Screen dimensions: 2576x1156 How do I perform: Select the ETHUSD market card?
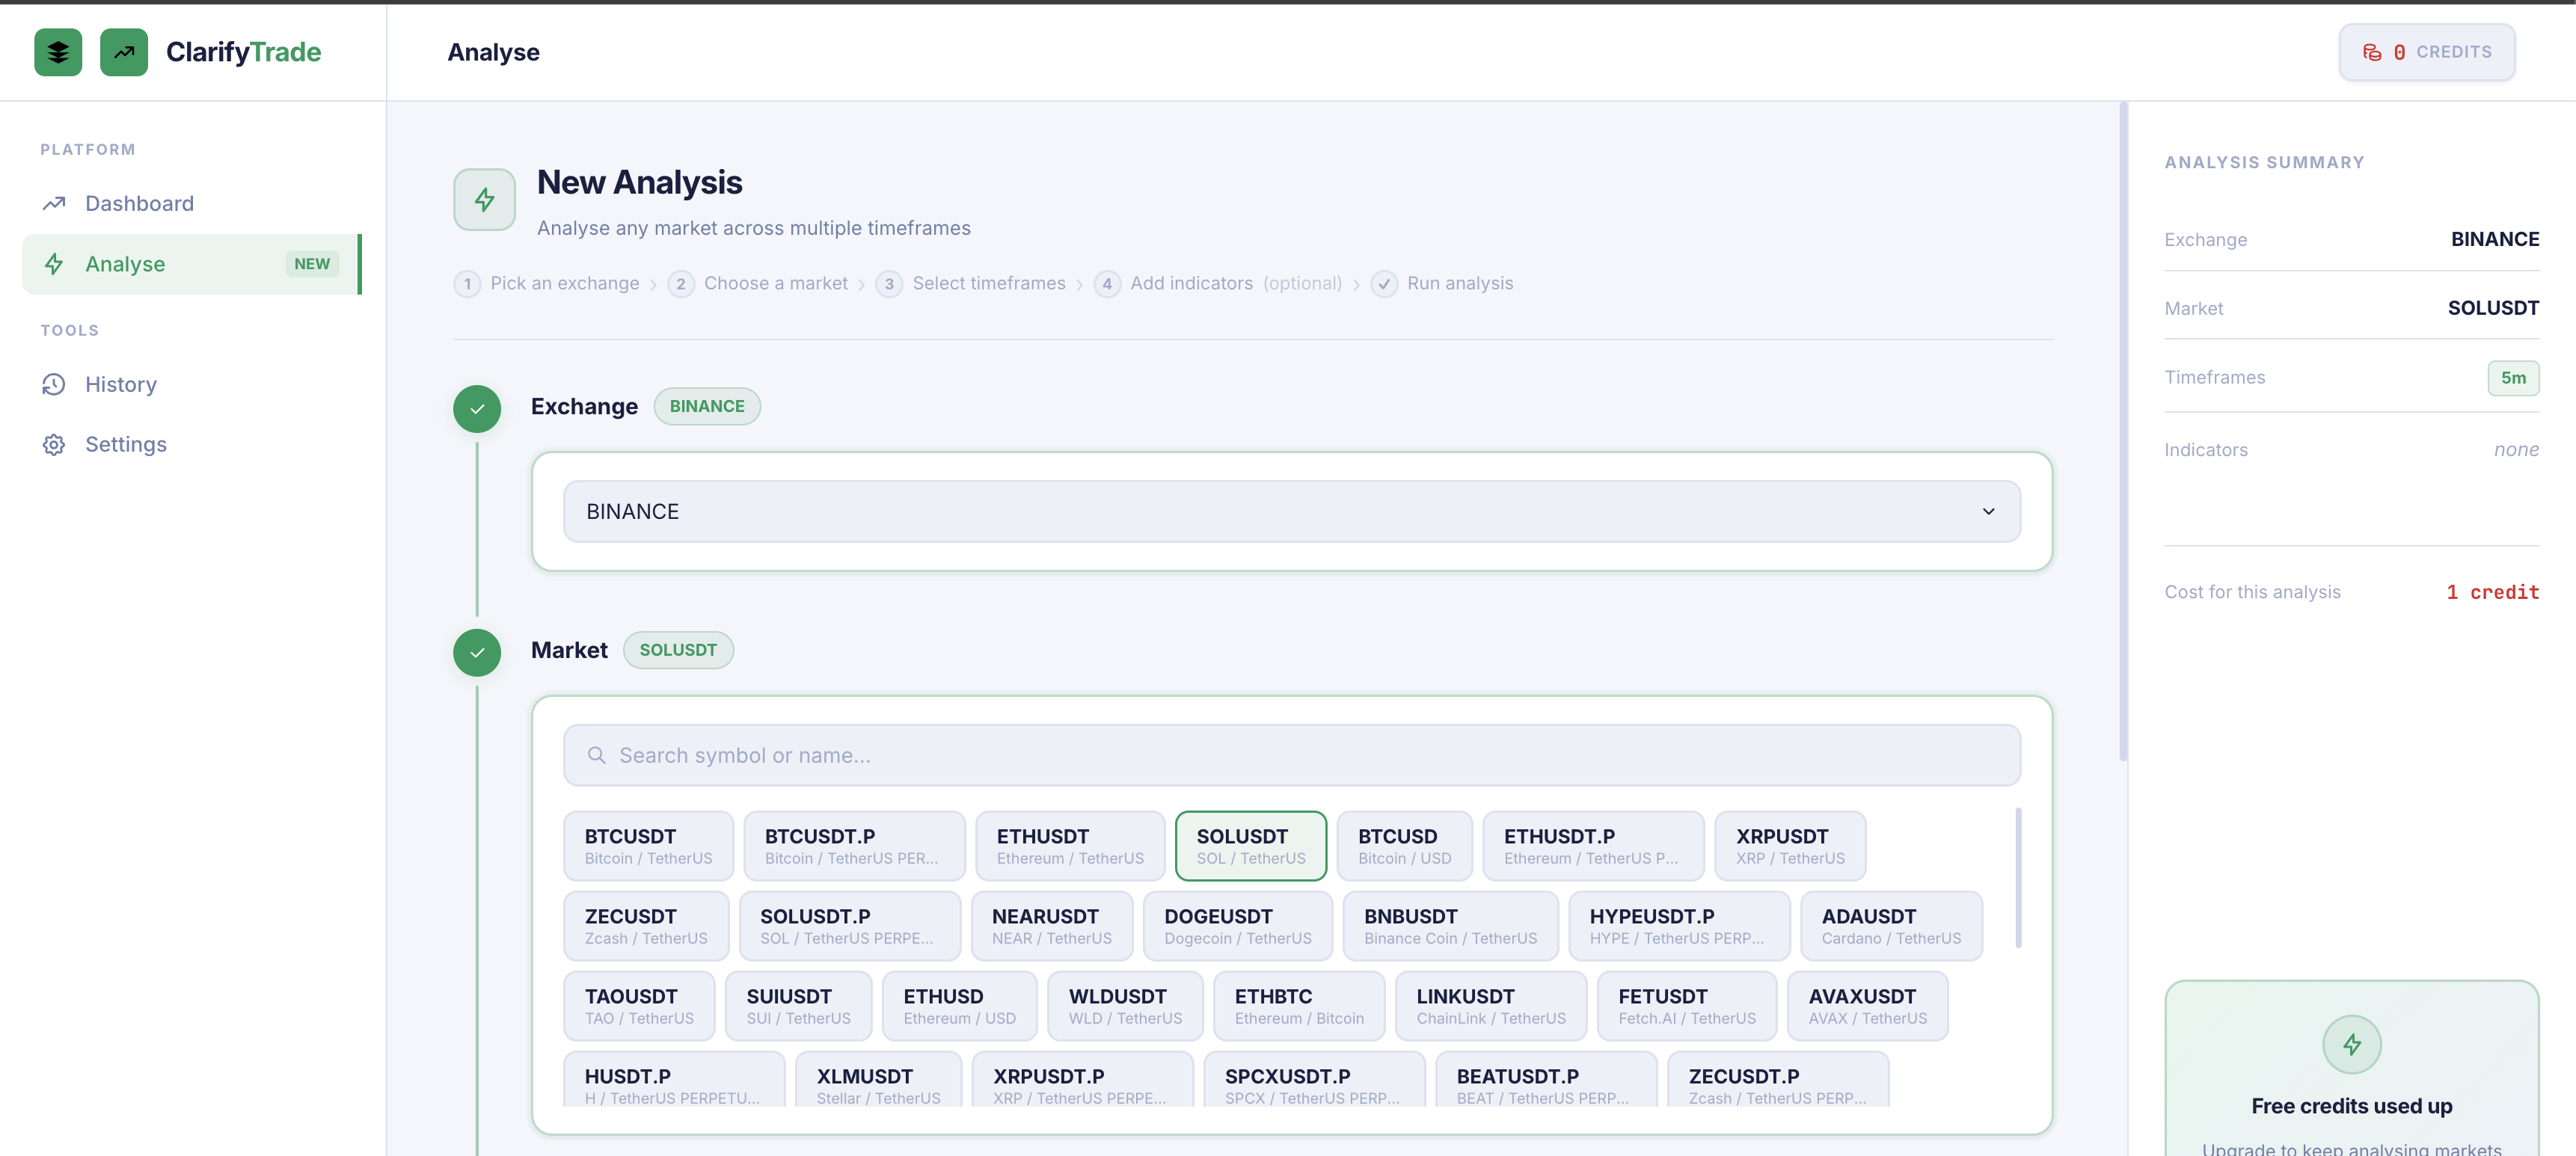pos(959,1006)
